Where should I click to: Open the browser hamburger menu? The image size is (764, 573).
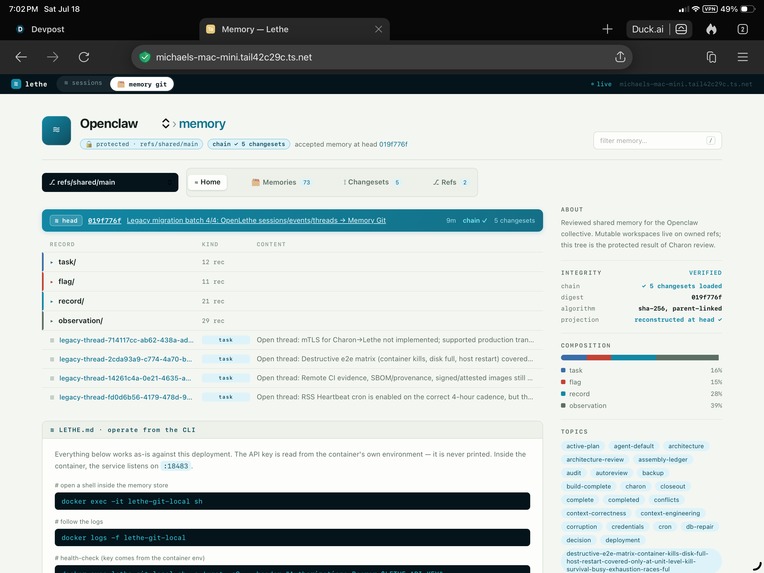coord(743,57)
